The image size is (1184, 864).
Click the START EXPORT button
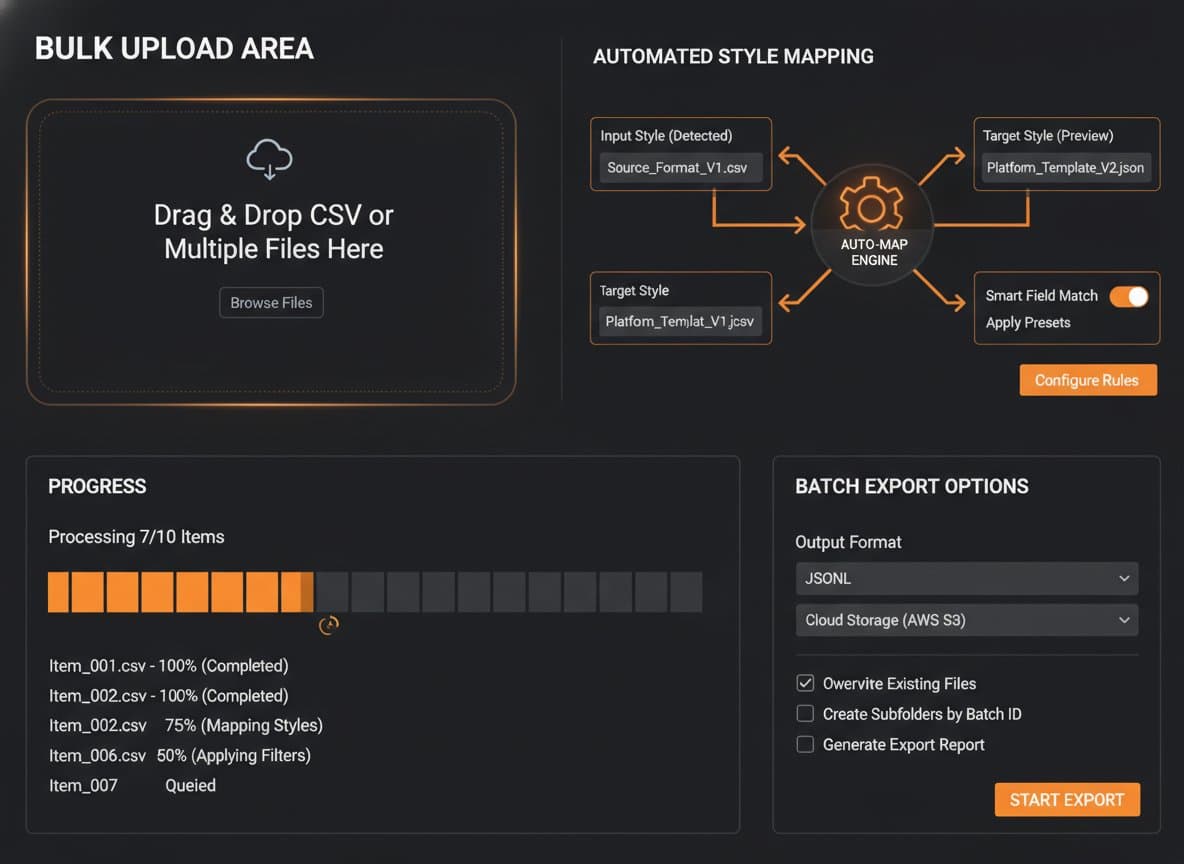[x=1067, y=800]
